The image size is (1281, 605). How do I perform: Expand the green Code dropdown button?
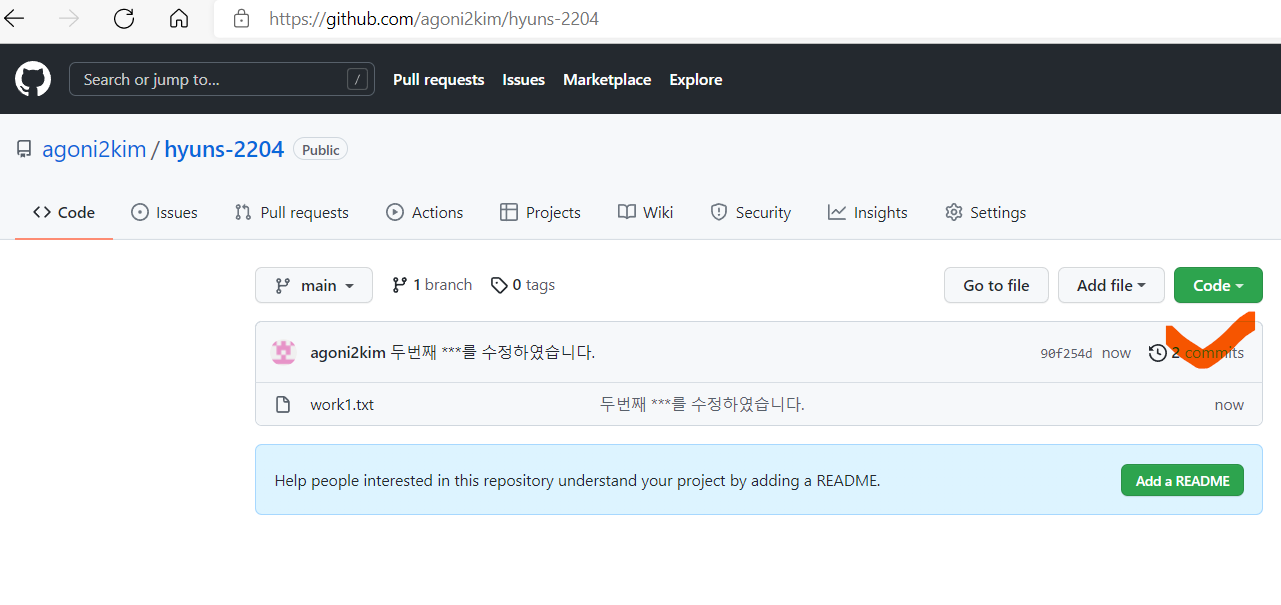[1218, 285]
